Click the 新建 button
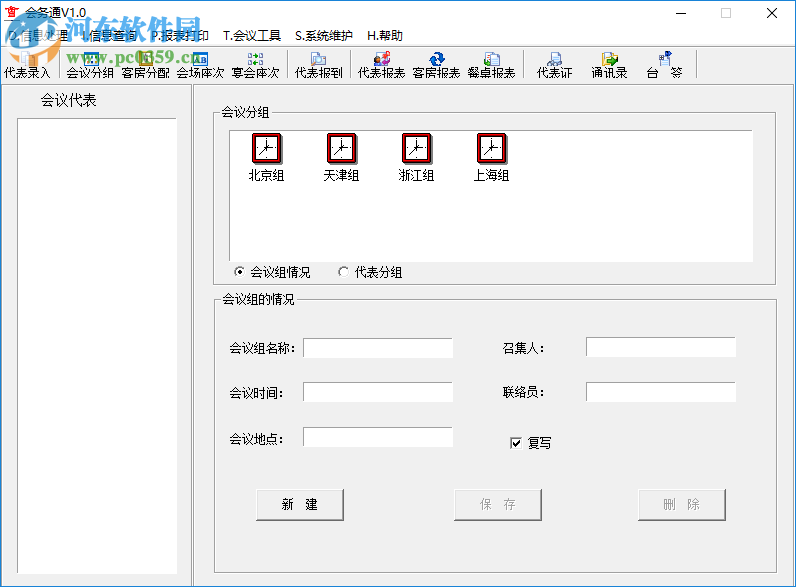The height and width of the screenshot is (587, 796). click(x=300, y=505)
